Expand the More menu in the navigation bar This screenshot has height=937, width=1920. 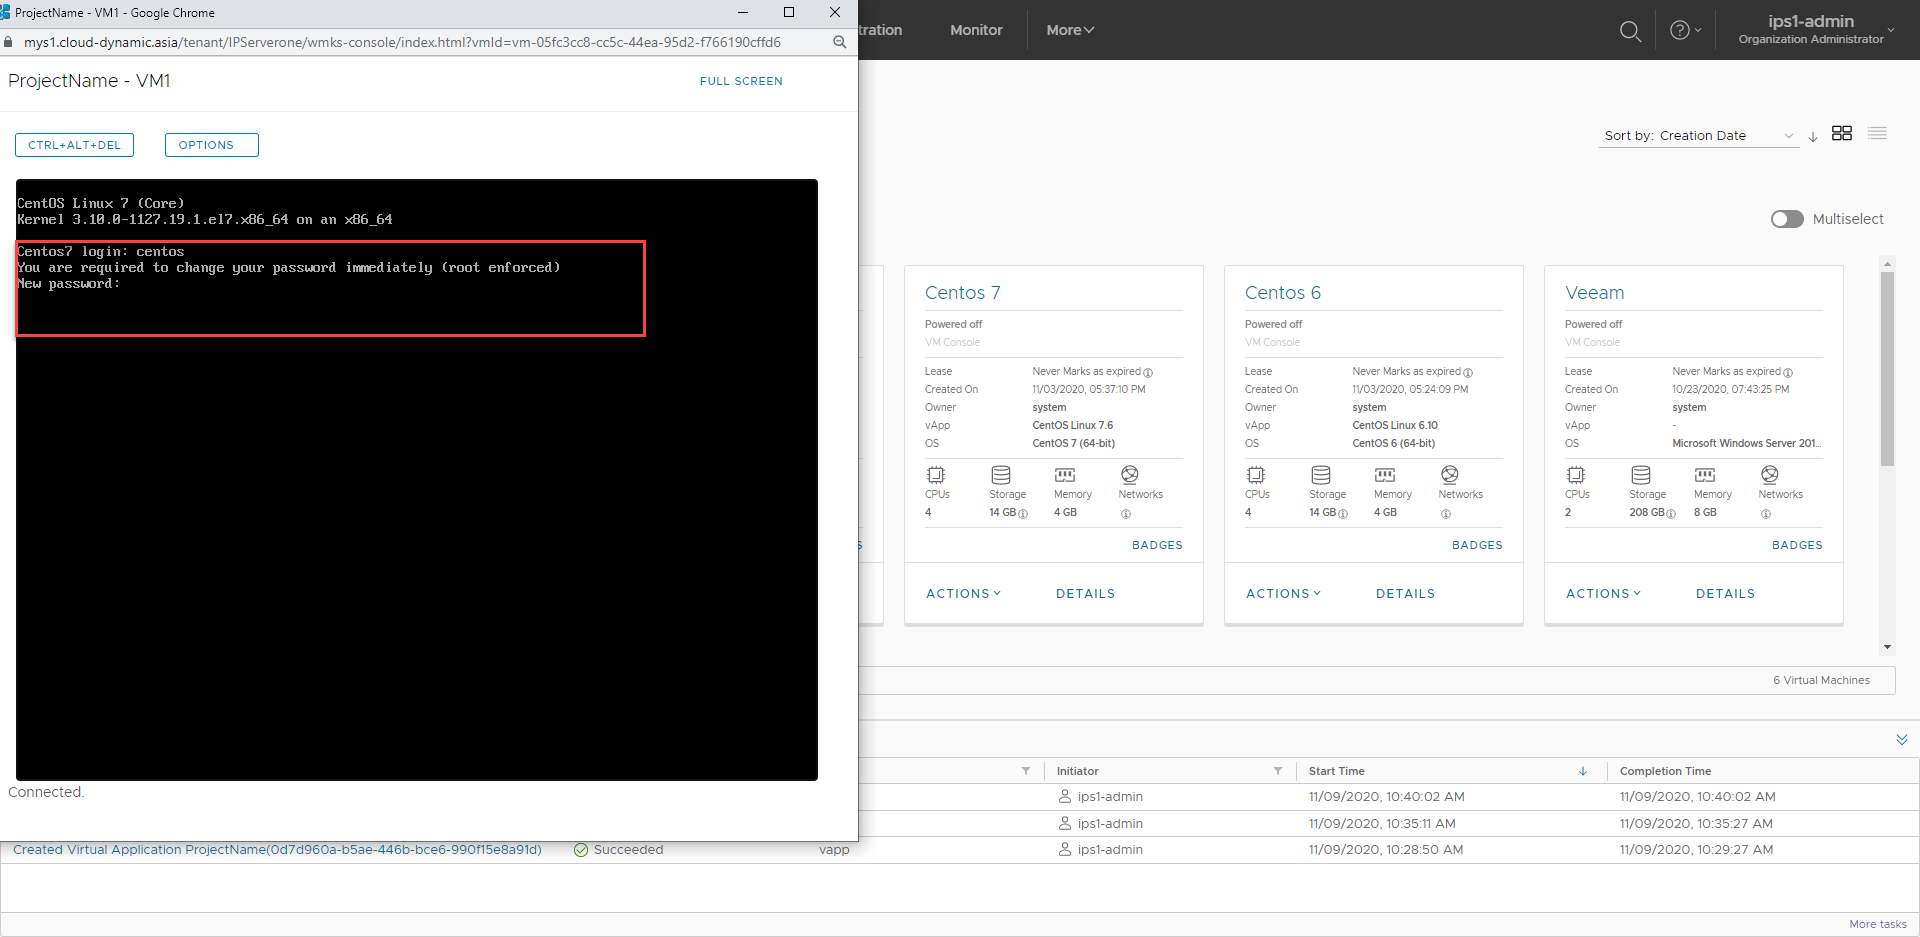[x=1069, y=30]
